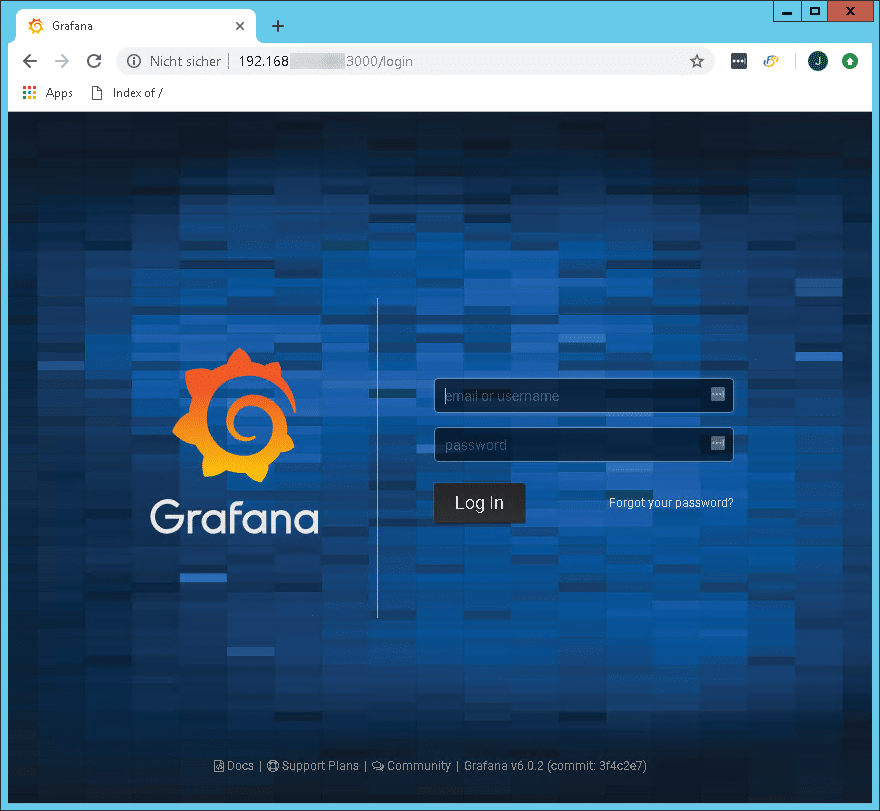Click the password field
The width and height of the screenshot is (880, 811).
[584, 445]
